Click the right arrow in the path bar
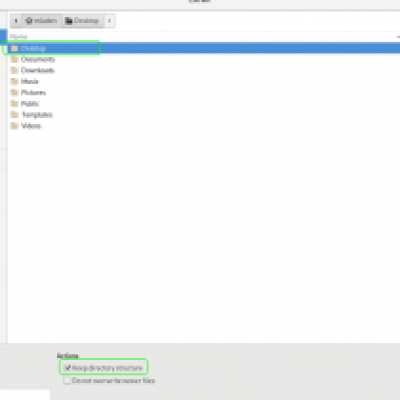400x400 pixels. (109, 21)
